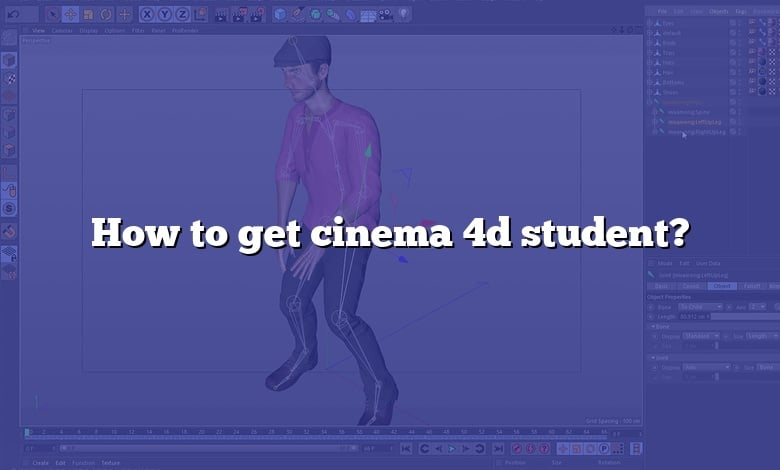Open the Material Manager Texture menu

click(x=110, y=463)
